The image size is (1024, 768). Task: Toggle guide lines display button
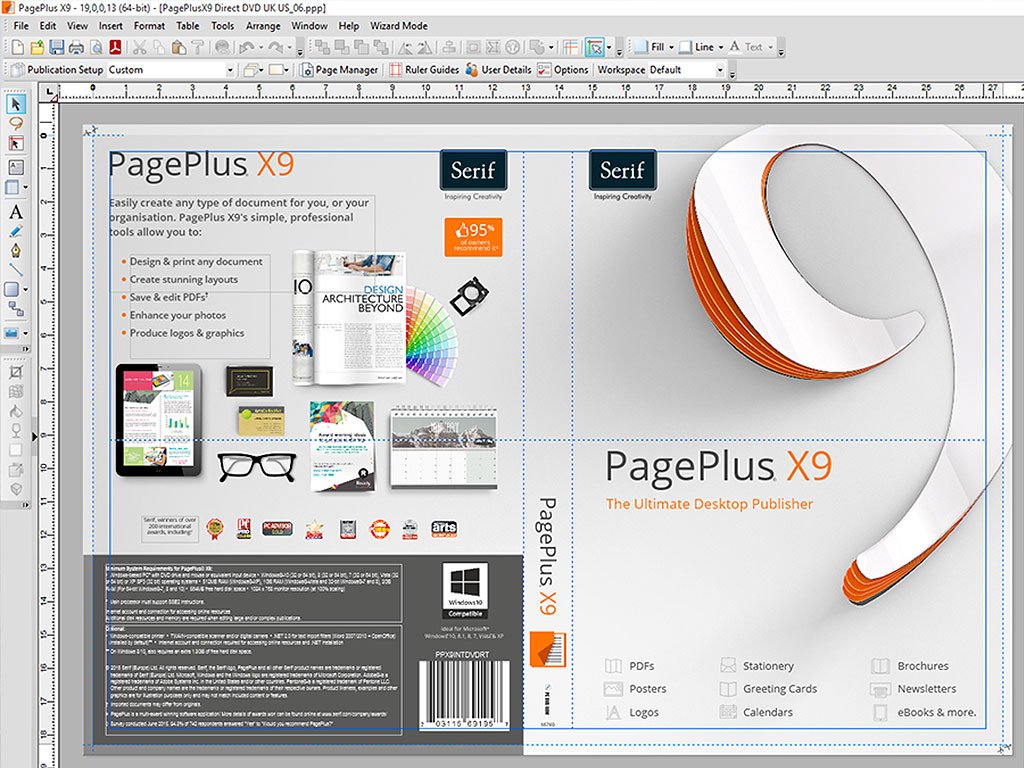coord(571,47)
